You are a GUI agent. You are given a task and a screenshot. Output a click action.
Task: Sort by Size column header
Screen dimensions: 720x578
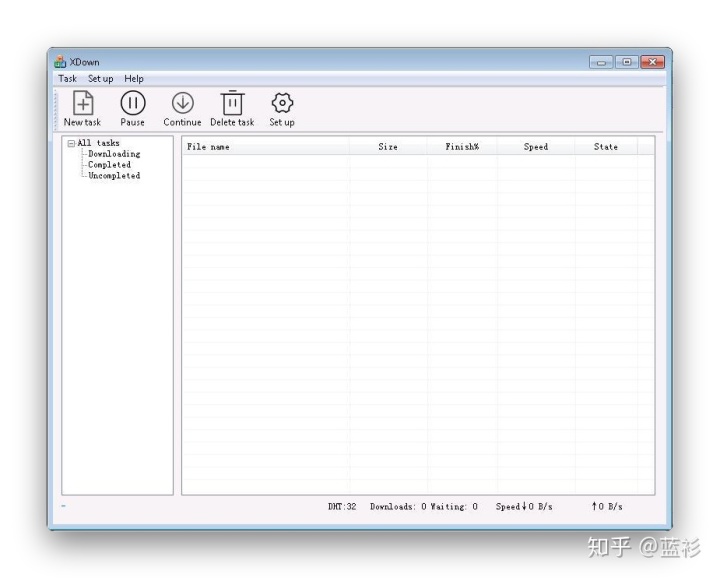387,147
